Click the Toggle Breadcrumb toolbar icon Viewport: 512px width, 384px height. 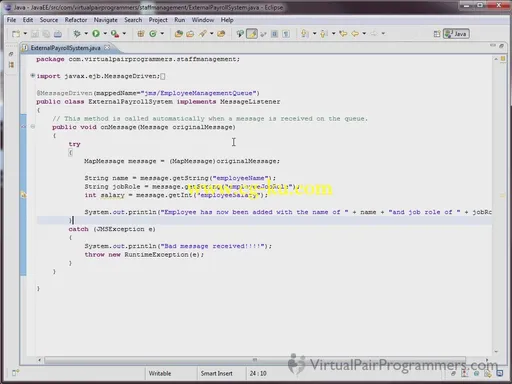[x=240, y=34]
